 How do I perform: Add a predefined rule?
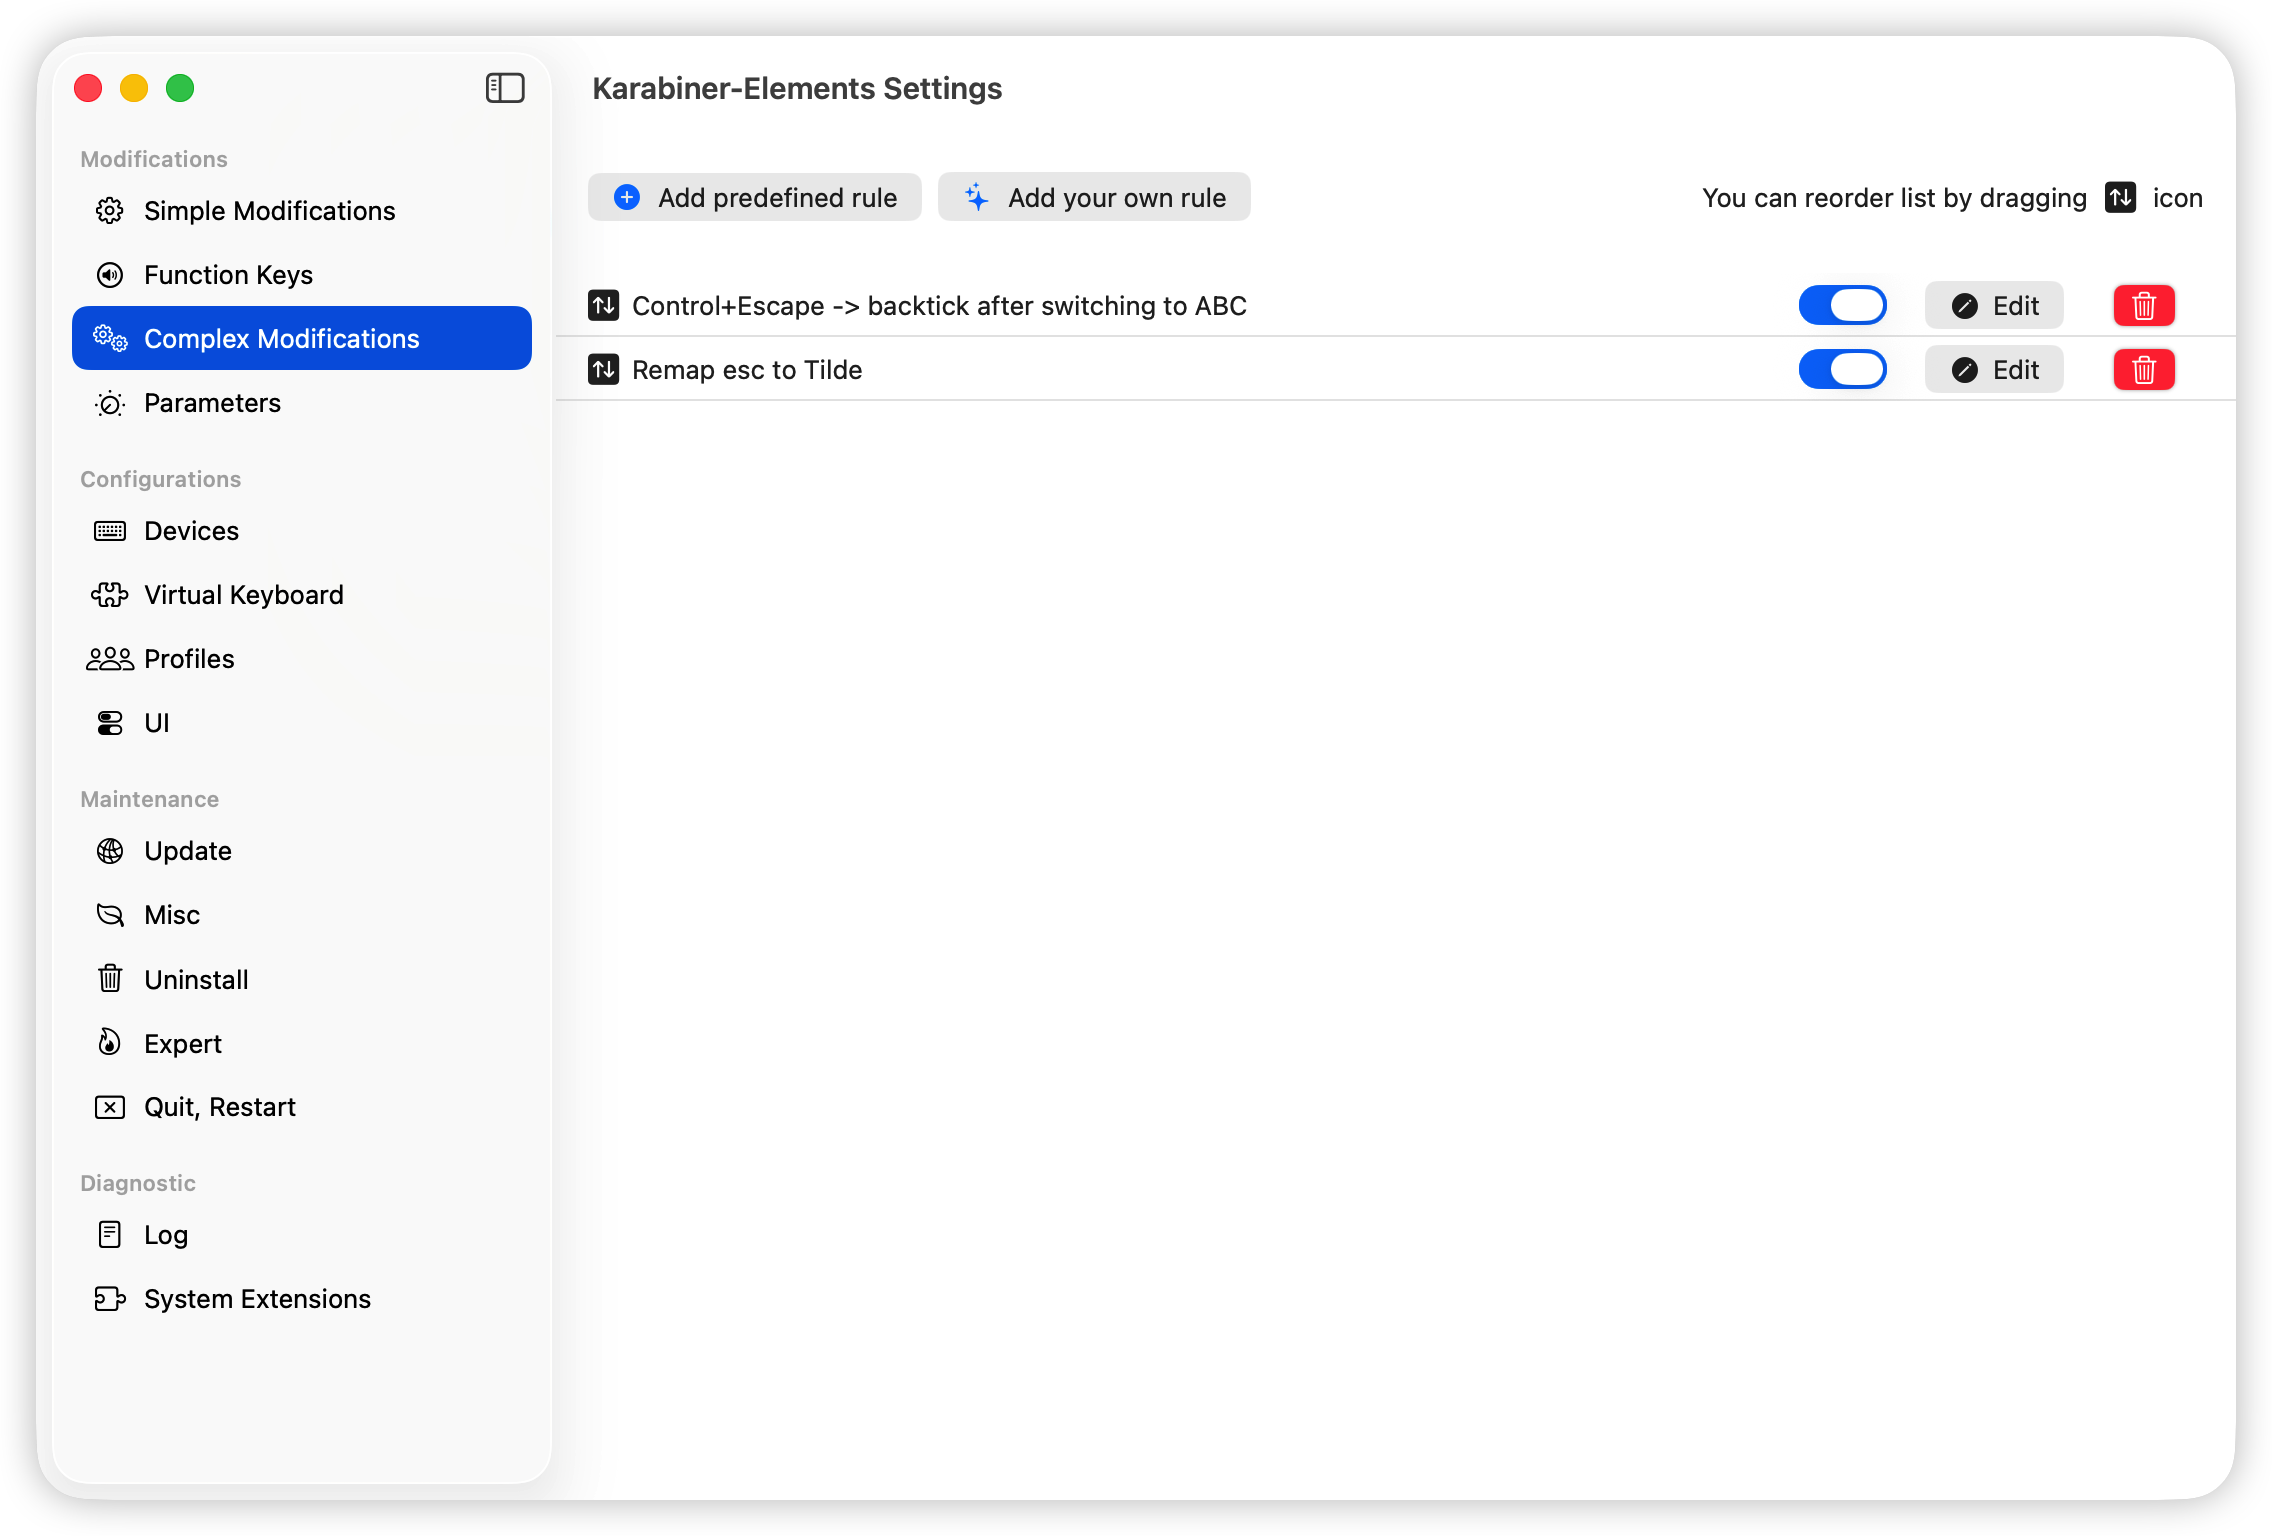(755, 197)
